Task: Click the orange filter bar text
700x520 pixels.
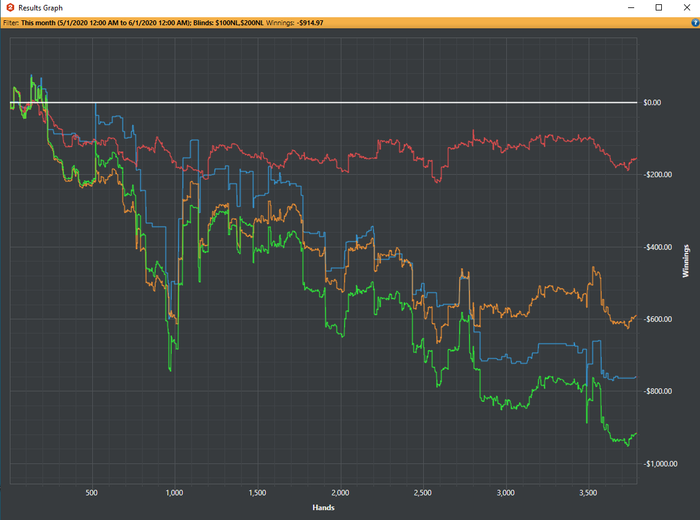Action: point(163,23)
